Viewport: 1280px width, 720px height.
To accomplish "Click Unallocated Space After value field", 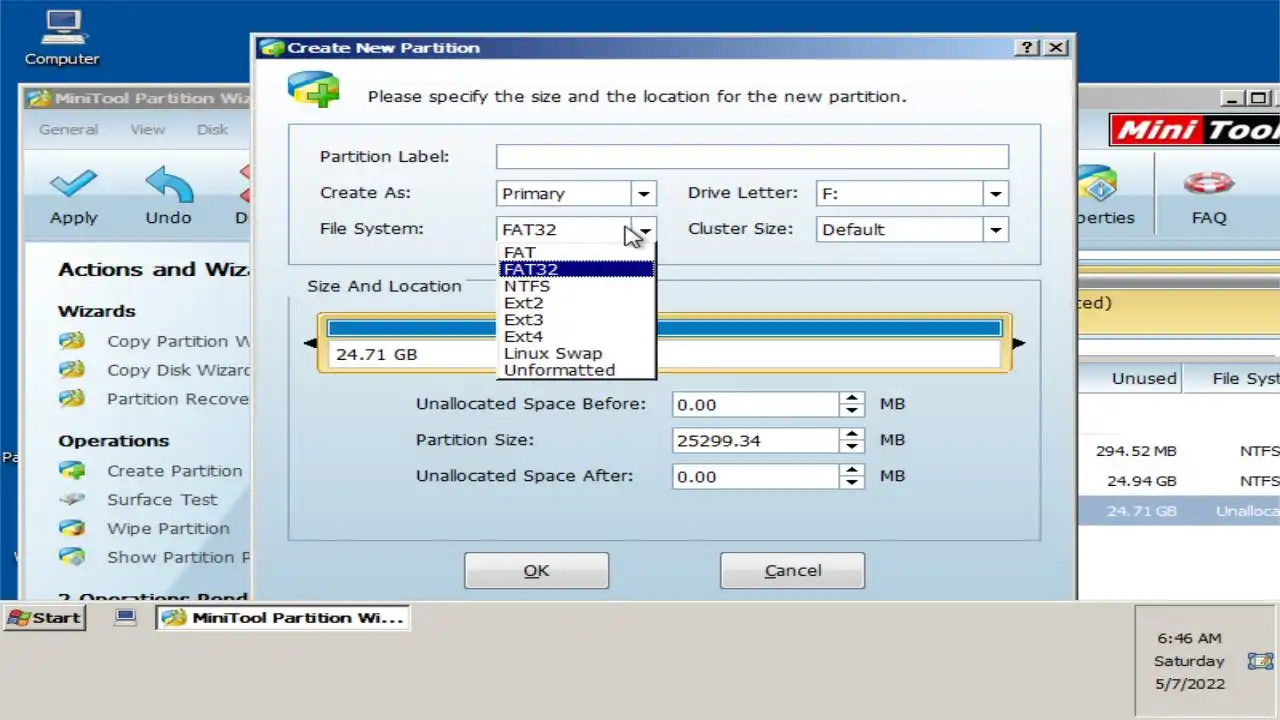I will 756,477.
